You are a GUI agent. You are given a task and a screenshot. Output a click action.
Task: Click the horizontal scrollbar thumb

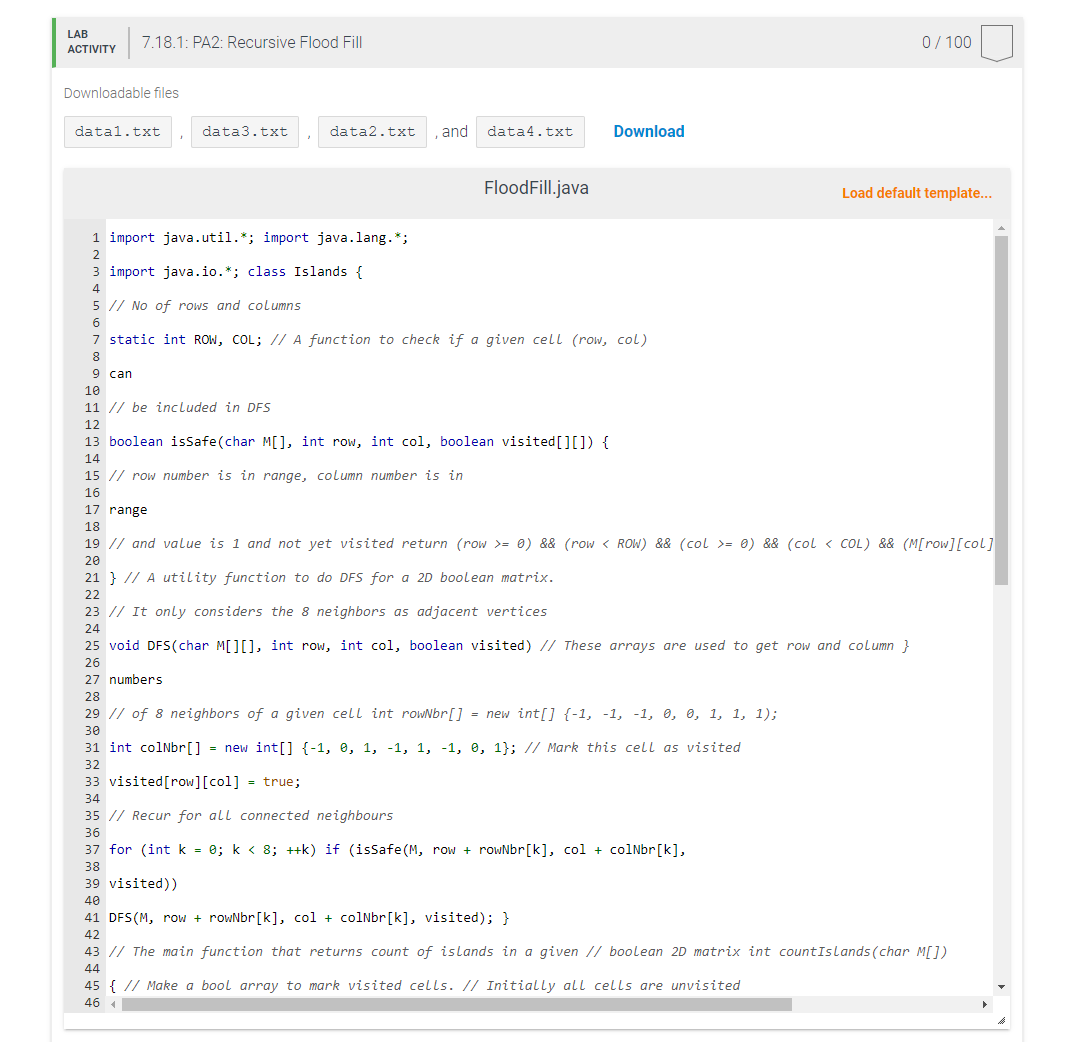[x=457, y=1004]
